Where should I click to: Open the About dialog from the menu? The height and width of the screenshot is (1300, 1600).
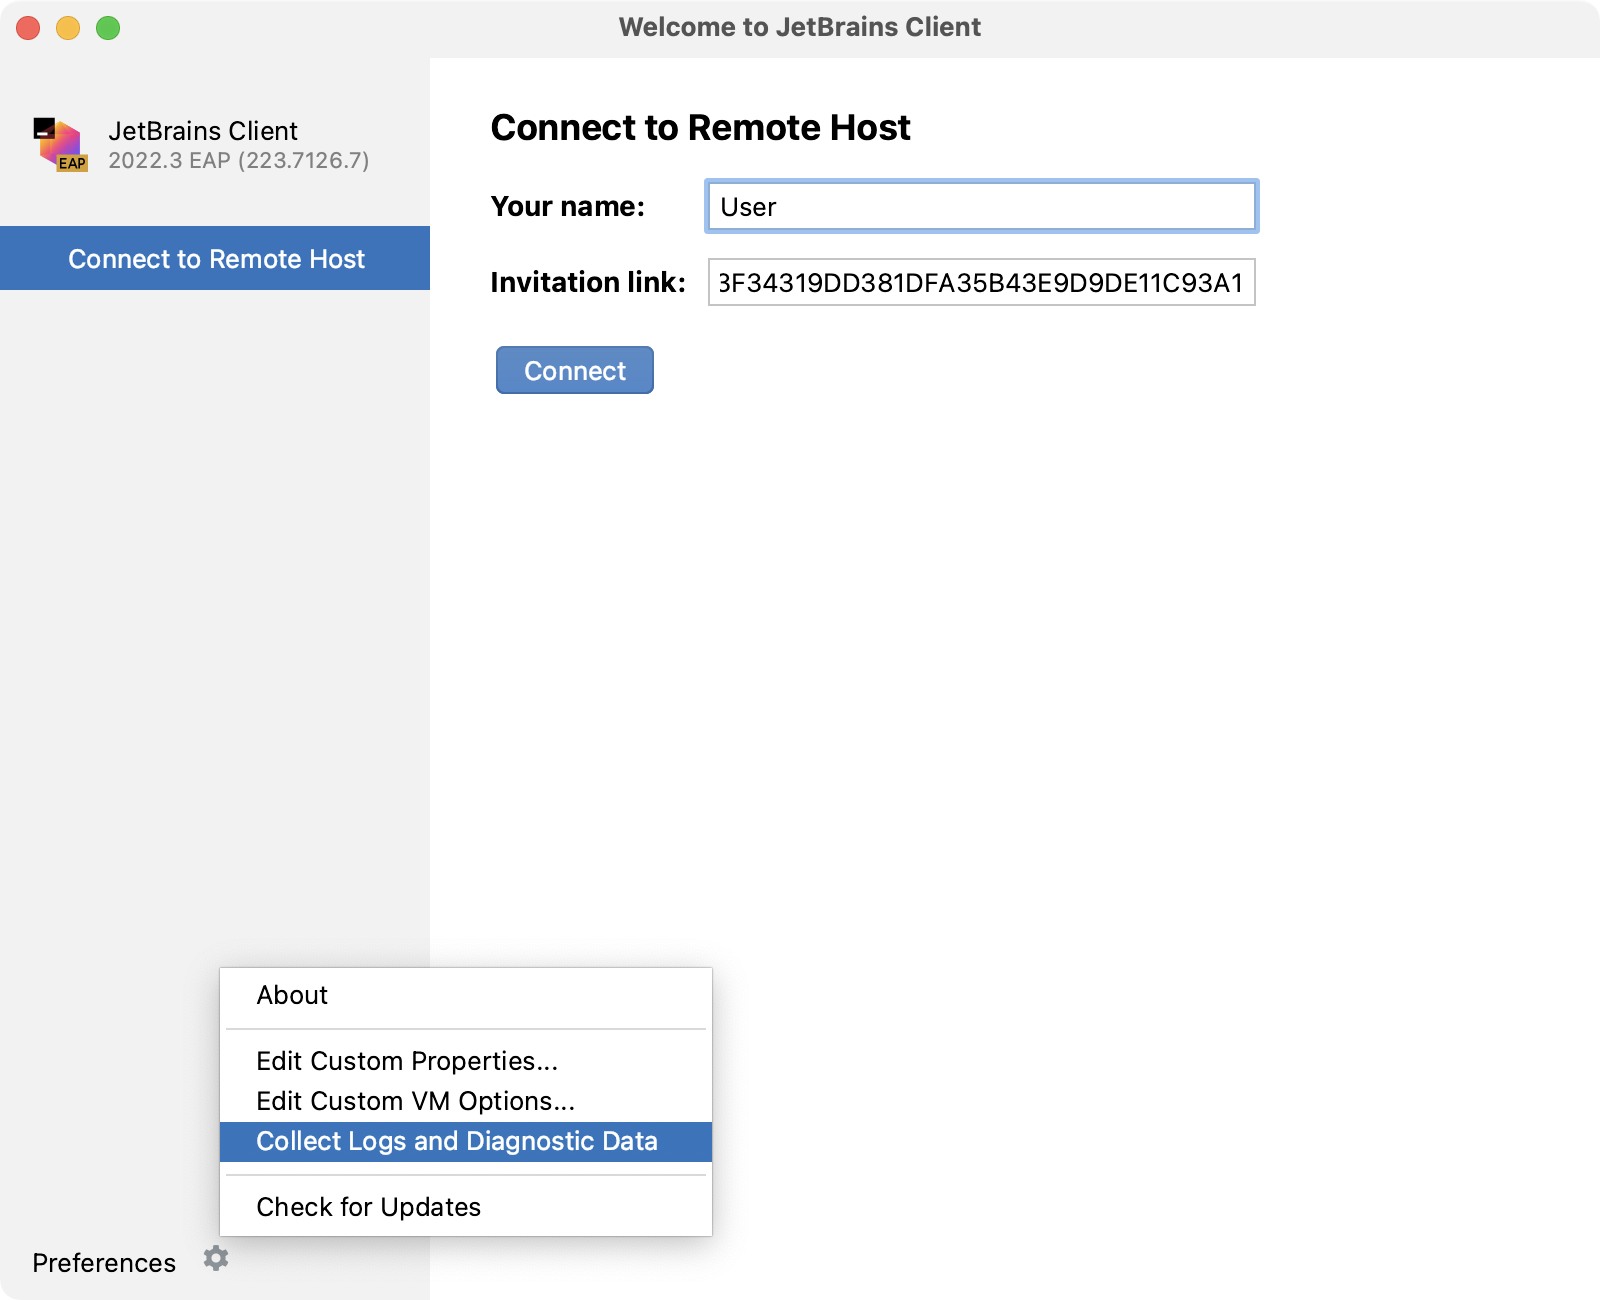coord(291,995)
